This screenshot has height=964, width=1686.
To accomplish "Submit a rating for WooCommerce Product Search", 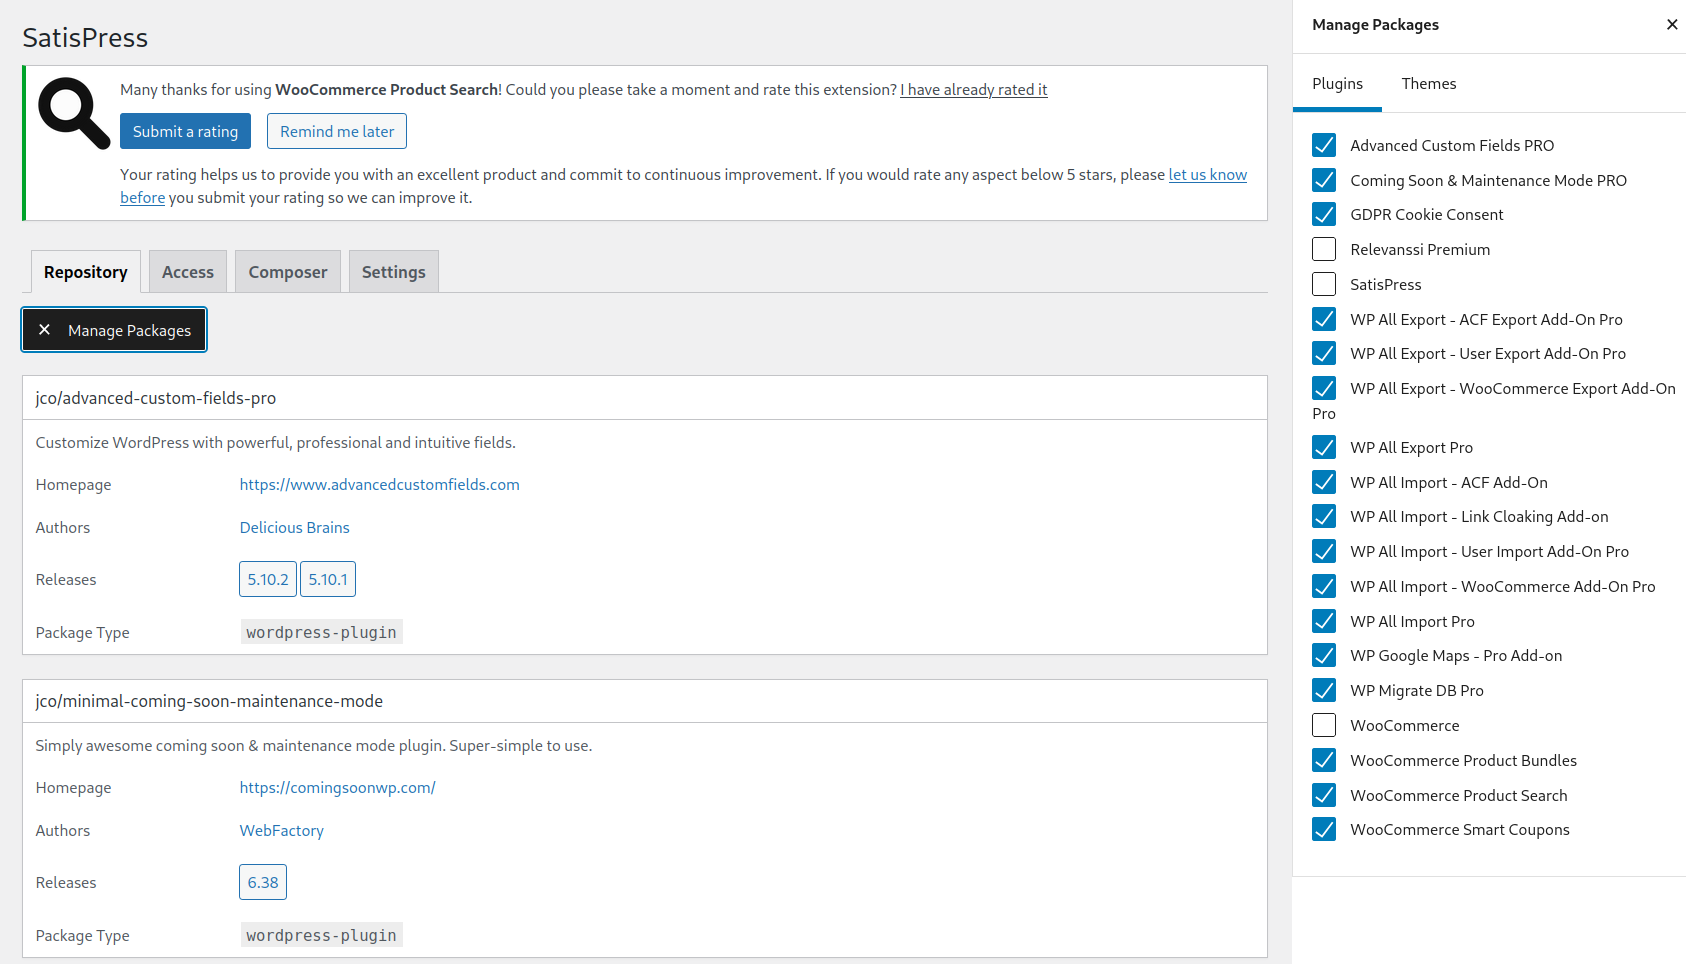I will [x=185, y=131].
